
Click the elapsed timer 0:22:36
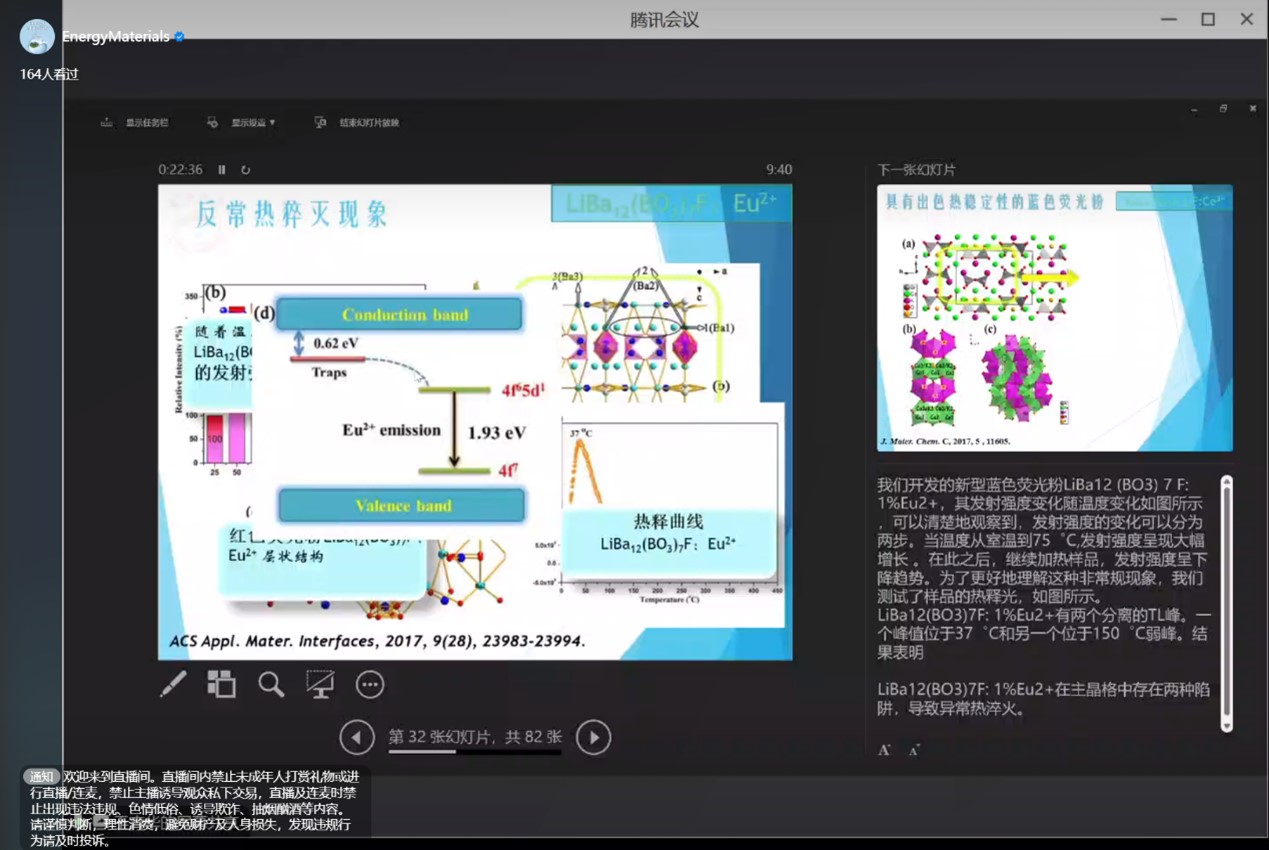tap(180, 170)
